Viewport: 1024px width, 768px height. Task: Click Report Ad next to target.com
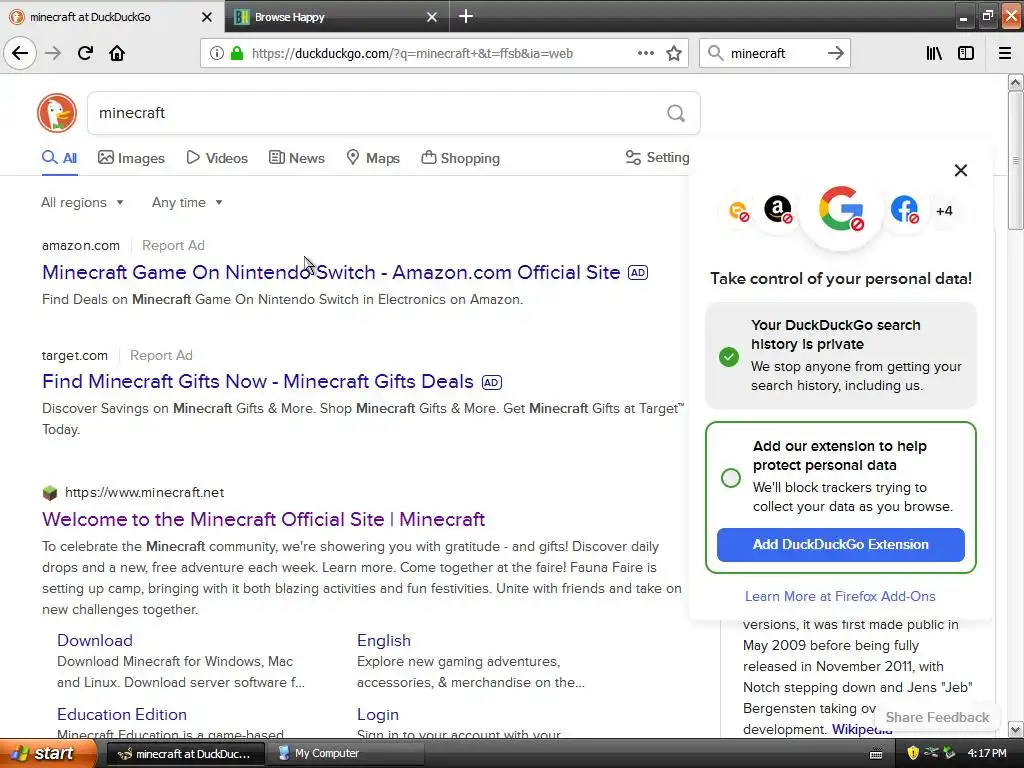point(161,355)
